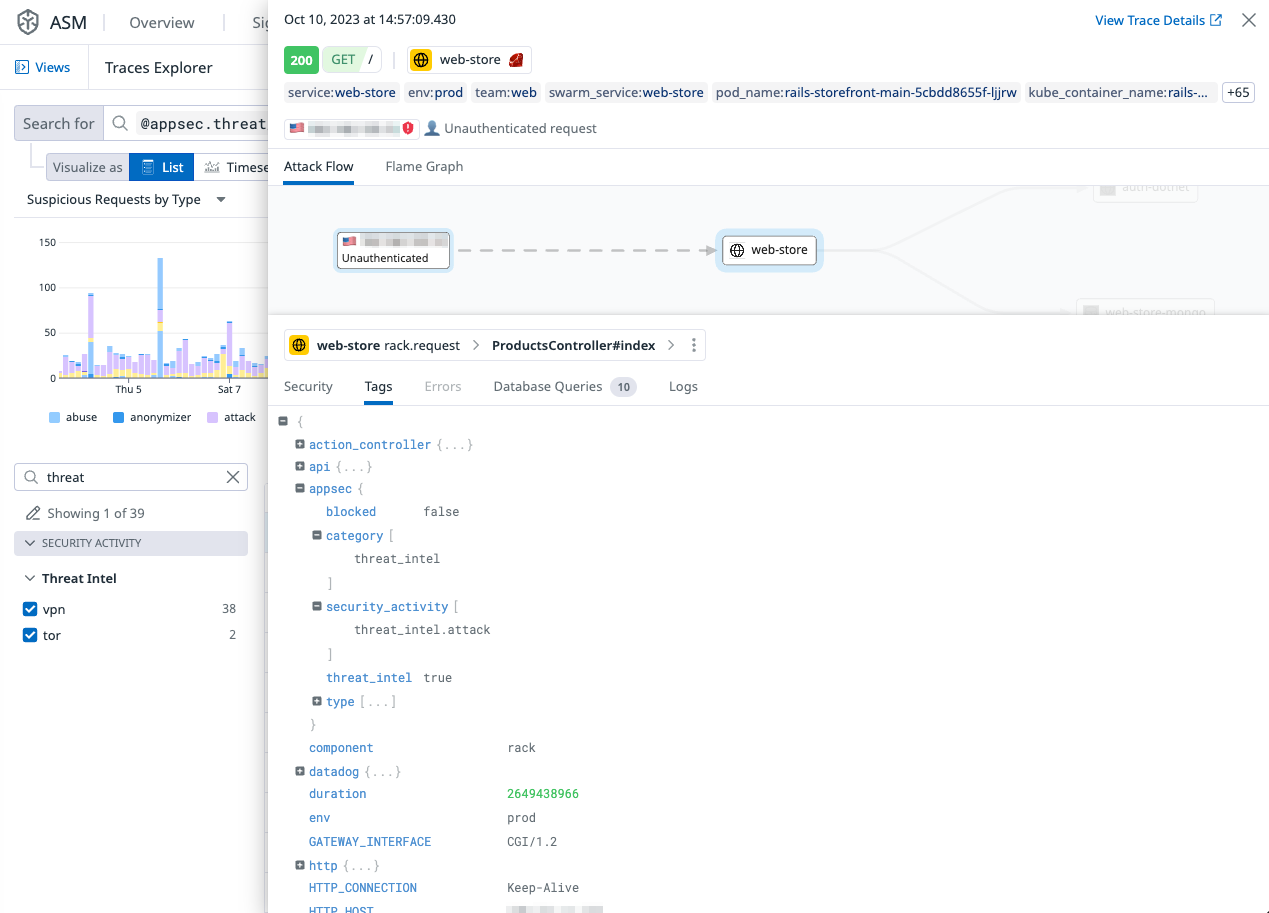
Task: Click the magnifier icon in facet search box
Action: click(31, 477)
